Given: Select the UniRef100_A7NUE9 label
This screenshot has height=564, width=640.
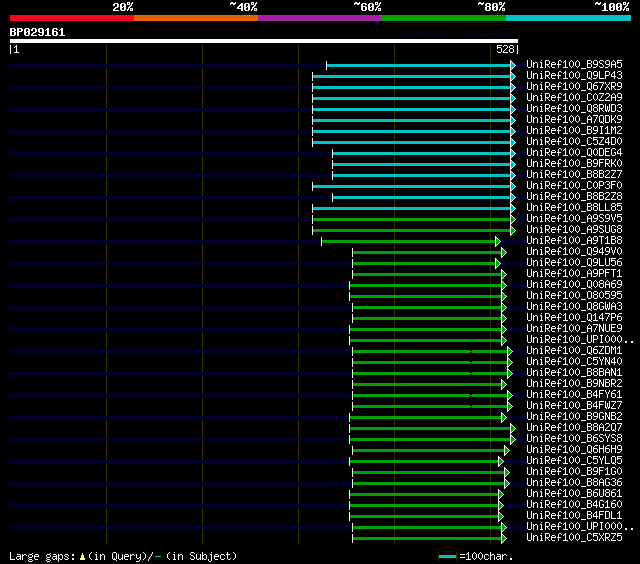Looking at the screenshot, I should (x=574, y=329).
